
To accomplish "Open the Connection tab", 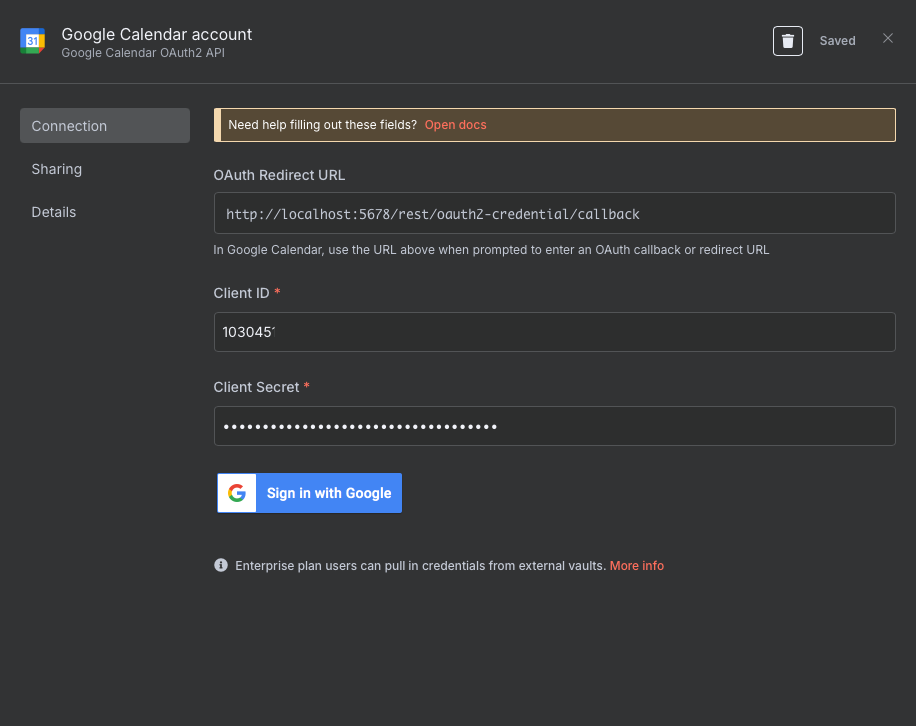I will [105, 126].
